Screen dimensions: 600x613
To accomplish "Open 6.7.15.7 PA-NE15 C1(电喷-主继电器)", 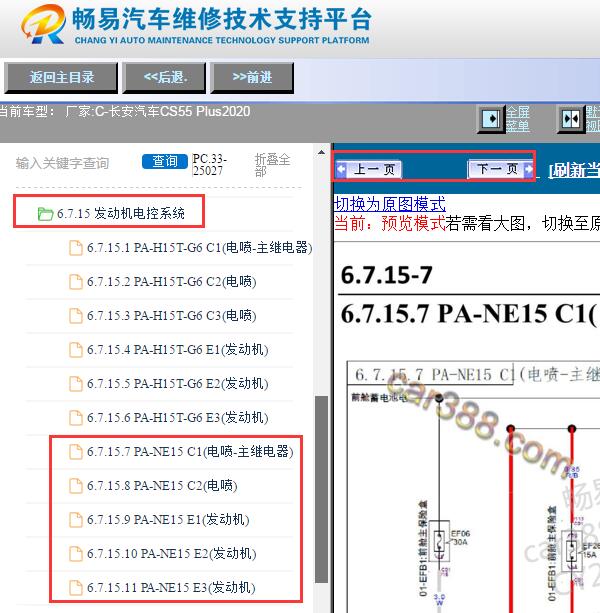I will [190, 452].
